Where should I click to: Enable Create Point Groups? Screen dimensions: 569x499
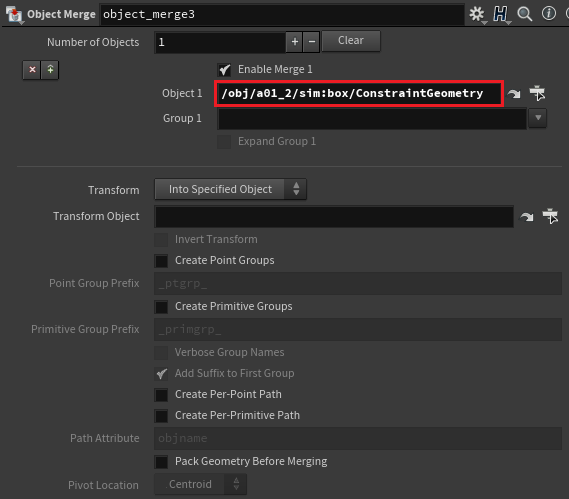[161, 261]
